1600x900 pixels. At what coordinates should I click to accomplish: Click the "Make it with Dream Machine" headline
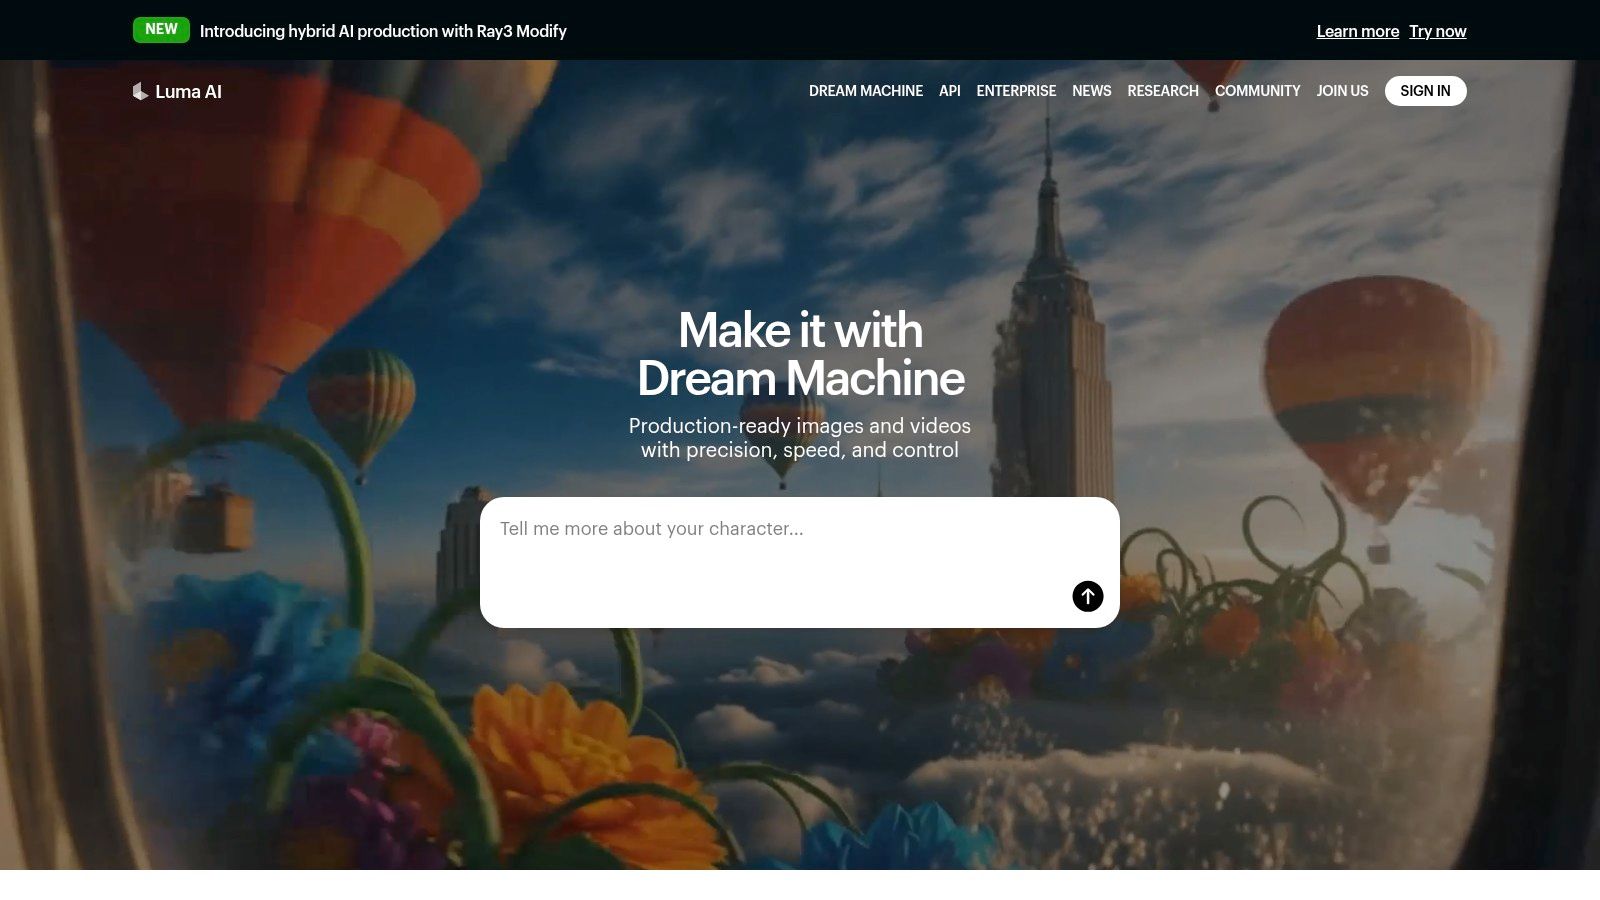(x=800, y=354)
